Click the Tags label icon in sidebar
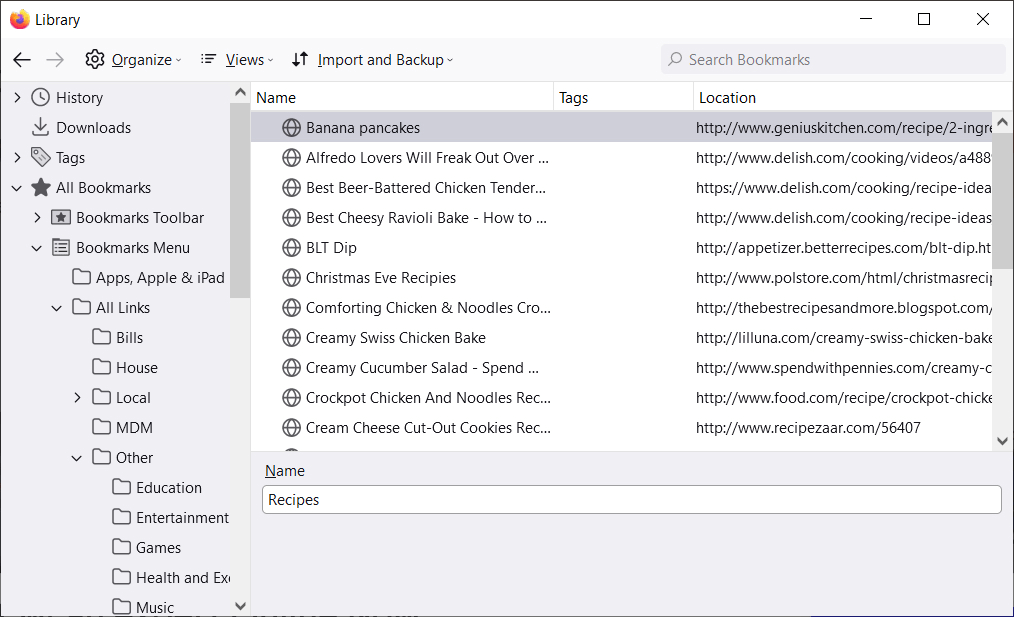1014x617 pixels. pos(40,158)
